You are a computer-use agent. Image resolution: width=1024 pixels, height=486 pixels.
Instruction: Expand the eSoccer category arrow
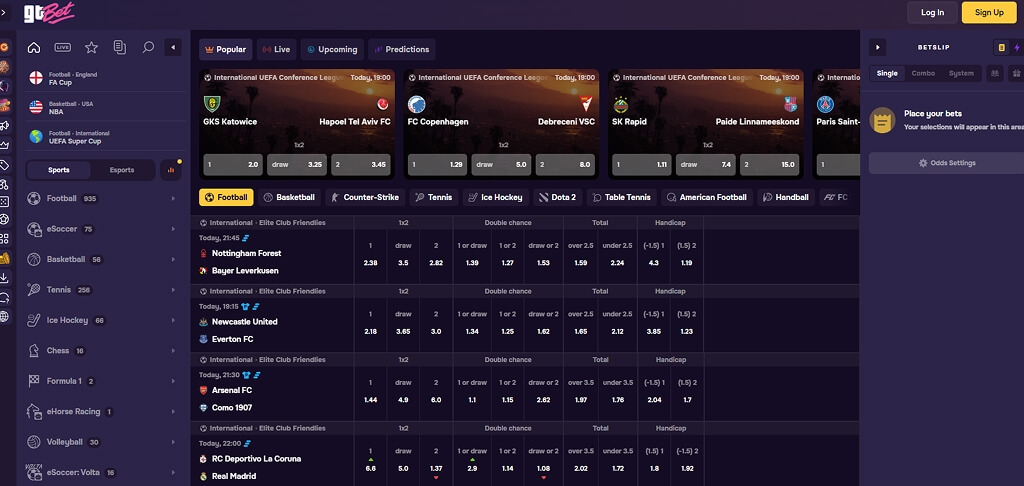click(173, 229)
